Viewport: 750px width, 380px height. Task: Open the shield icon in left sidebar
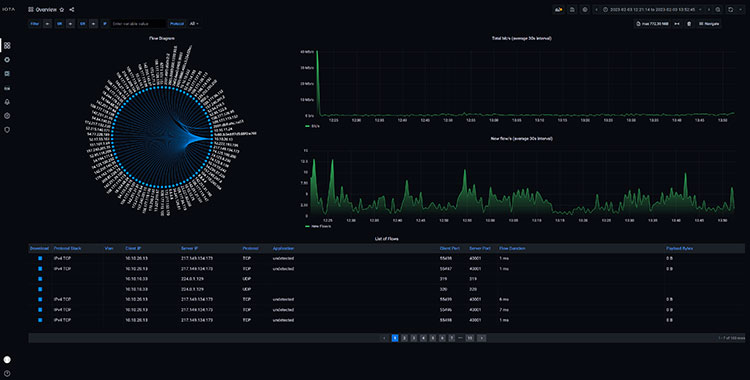[x=7, y=130]
